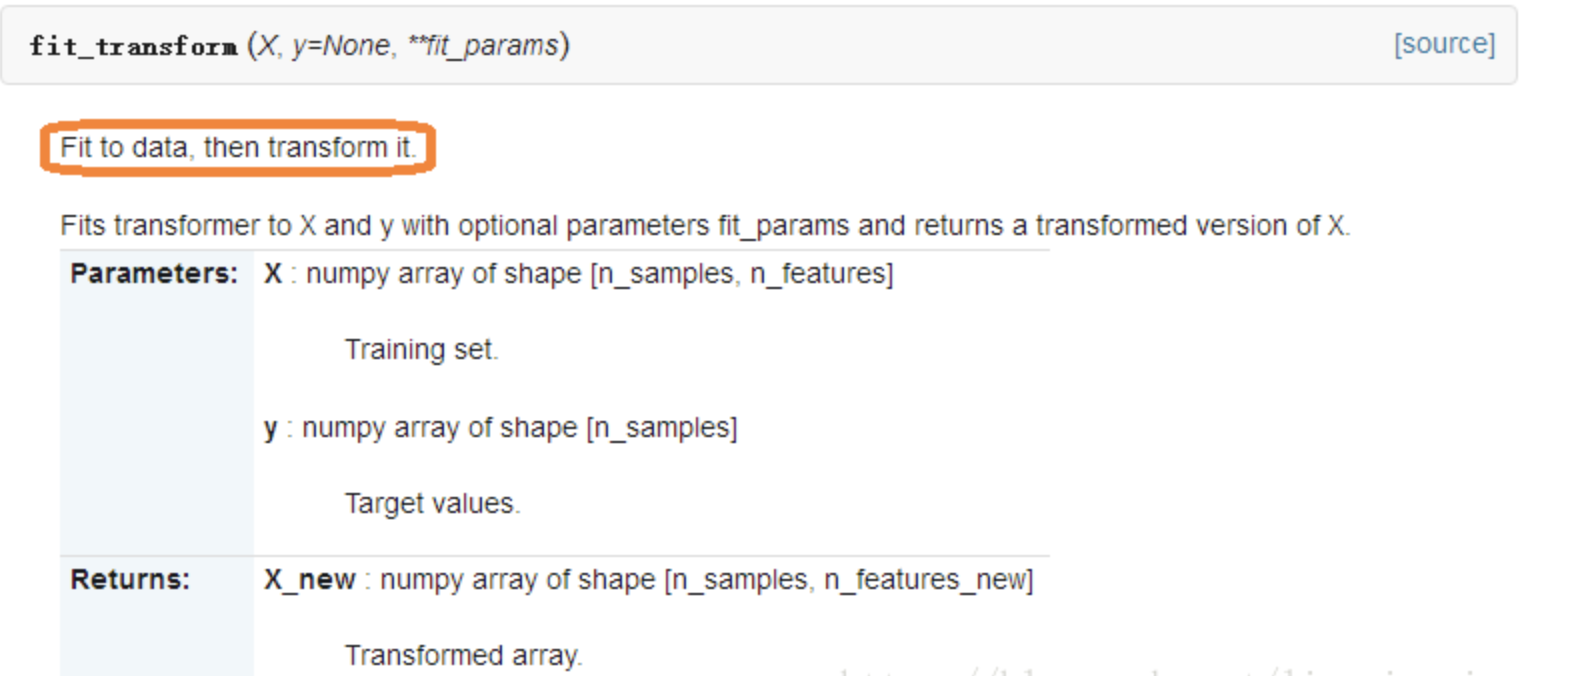Click the 'Training set.' description text
Screen dimensions: 1596x676
[421, 350]
